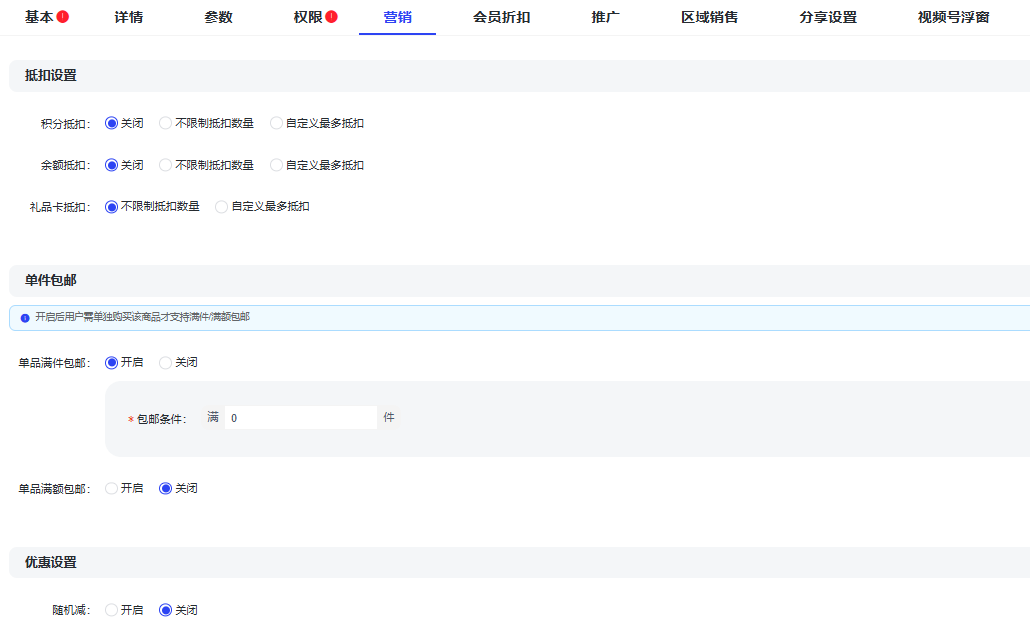Select 自定义最多抵扣 for 礼品卡抵扣
Screen dimensions: 1030x640
[x=222, y=207]
